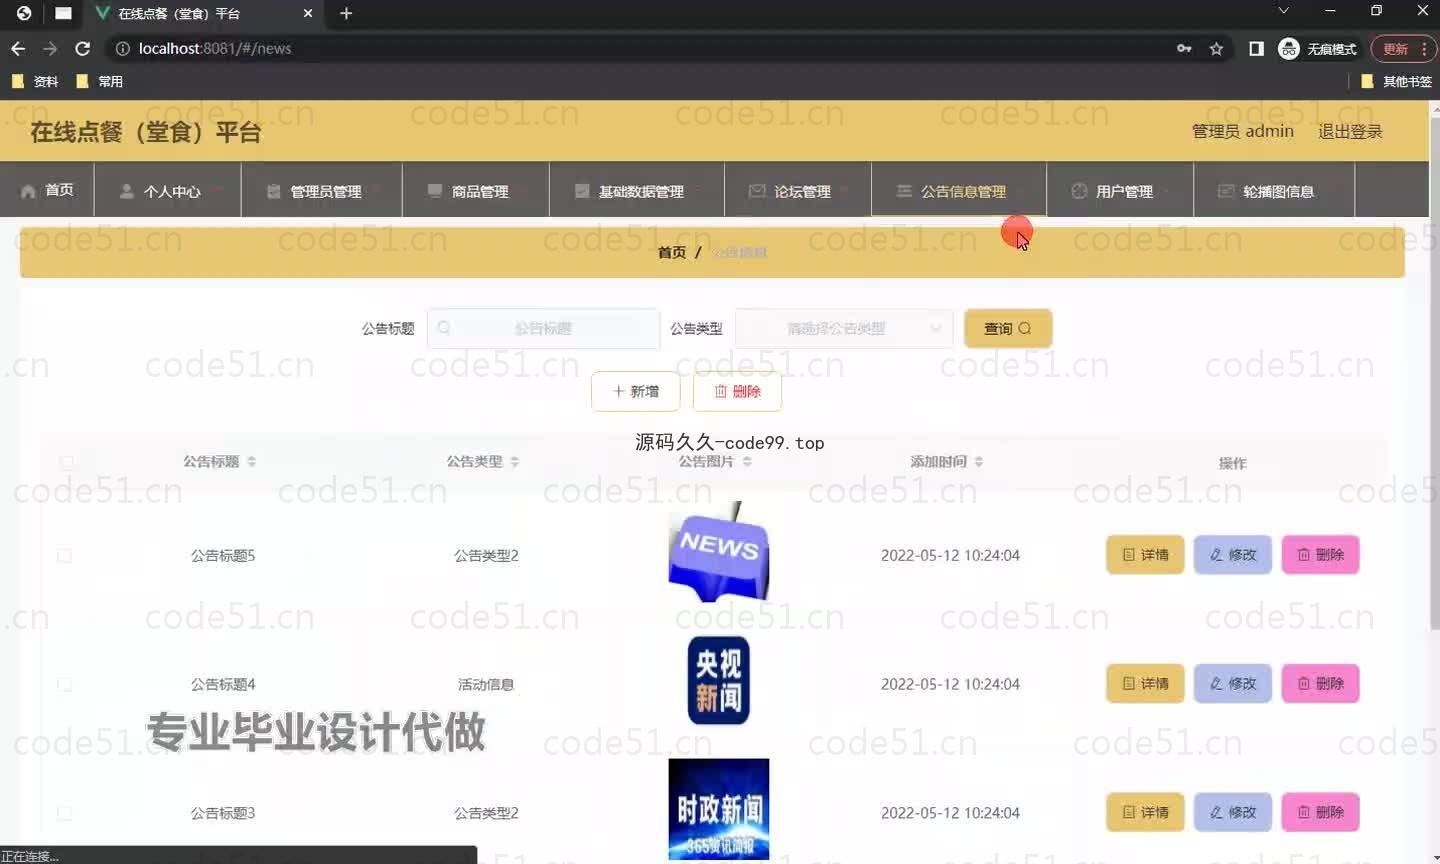Tick the checkbox for 公告标题3 row
Screen dimensions: 1440x864
click(65, 813)
